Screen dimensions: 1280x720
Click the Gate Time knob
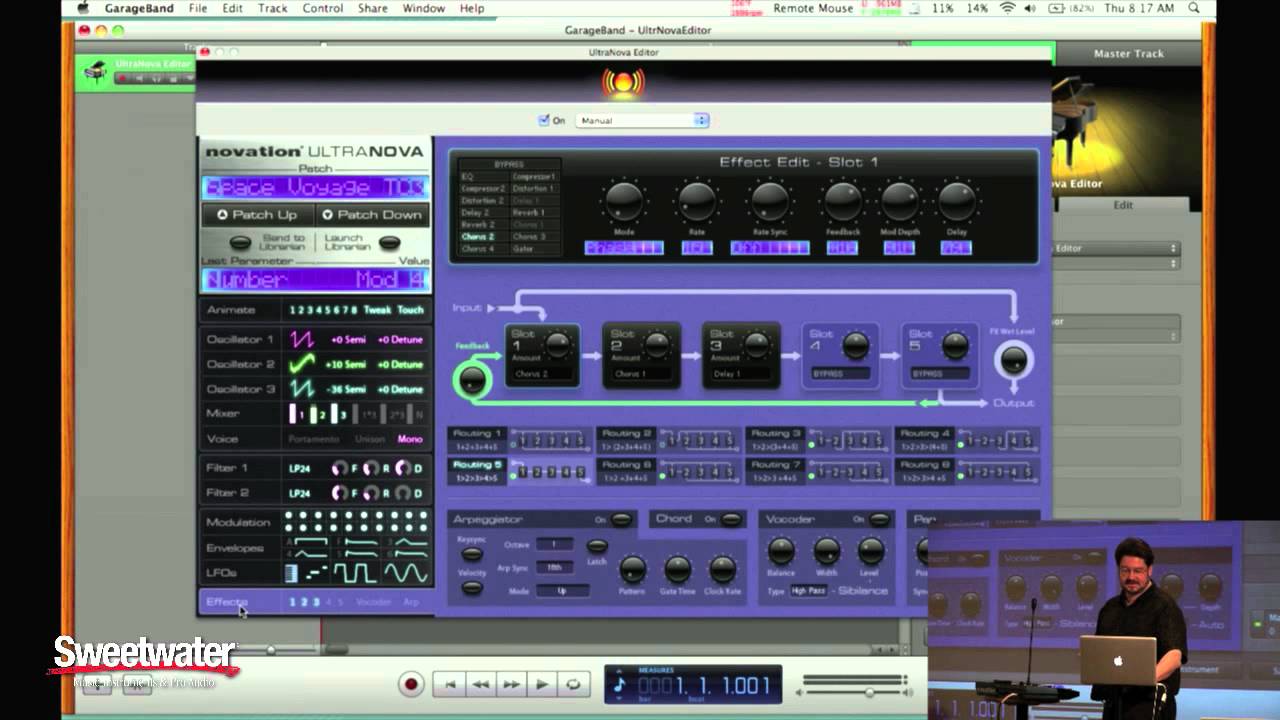(678, 569)
